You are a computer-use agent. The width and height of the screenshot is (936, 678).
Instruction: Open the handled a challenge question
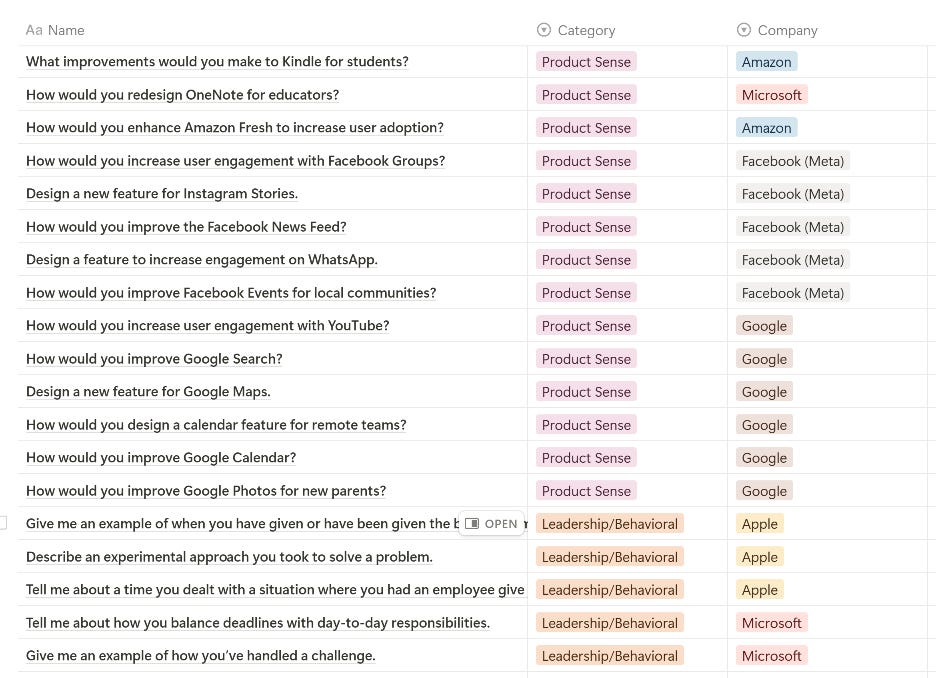(200, 655)
